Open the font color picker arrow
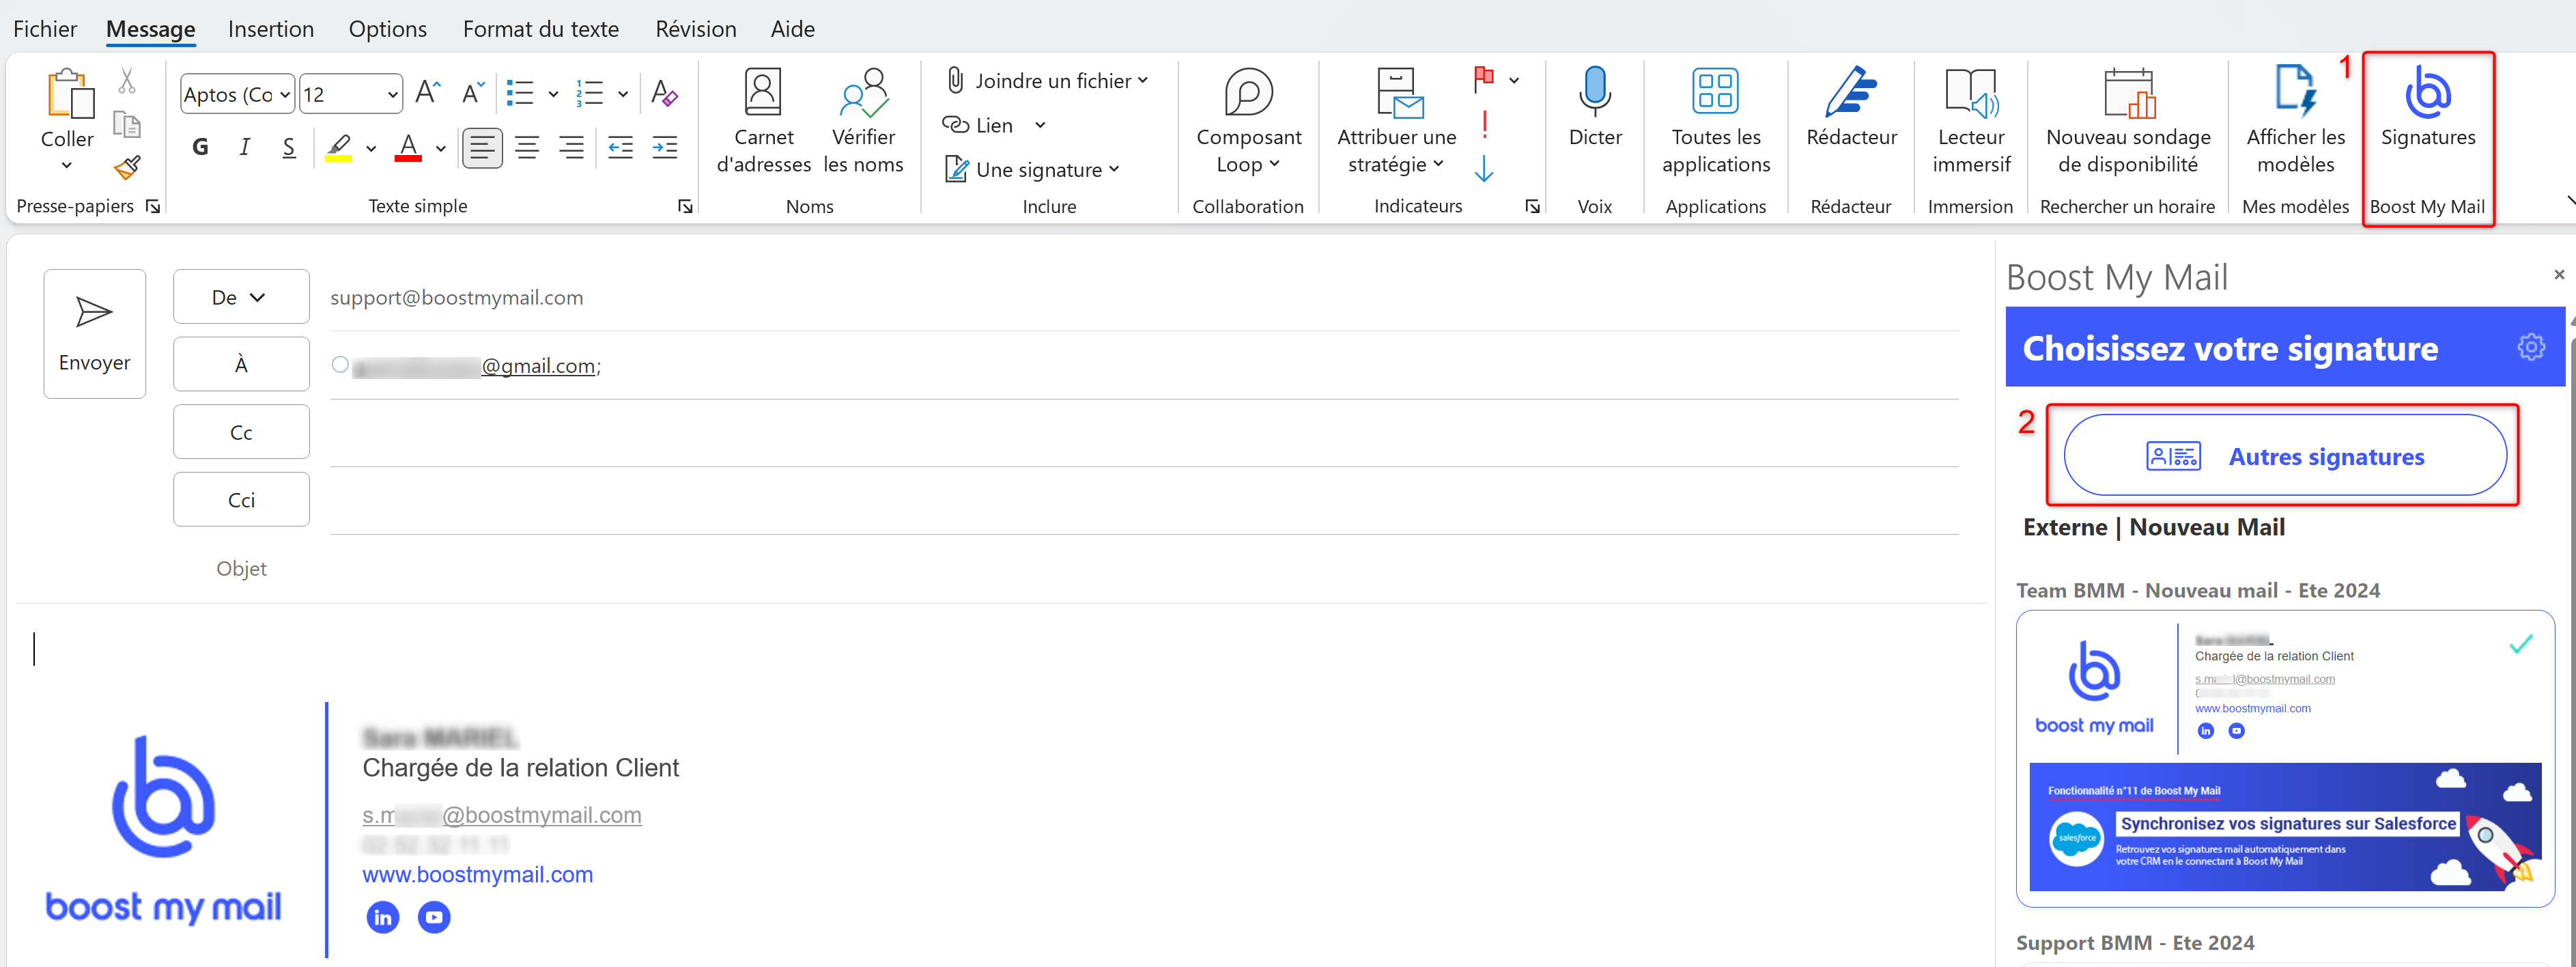Viewport: 2576px width, 967px height. click(441, 149)
